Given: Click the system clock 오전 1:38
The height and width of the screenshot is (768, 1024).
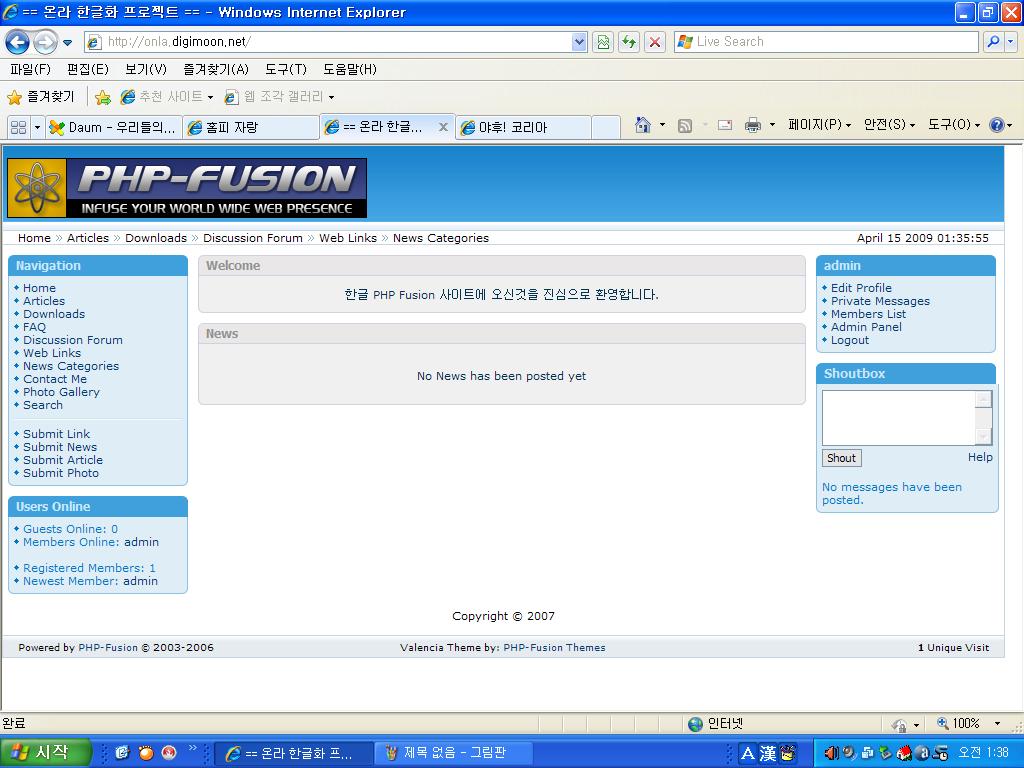Looking at the screenshot, I should coord(983,753).
